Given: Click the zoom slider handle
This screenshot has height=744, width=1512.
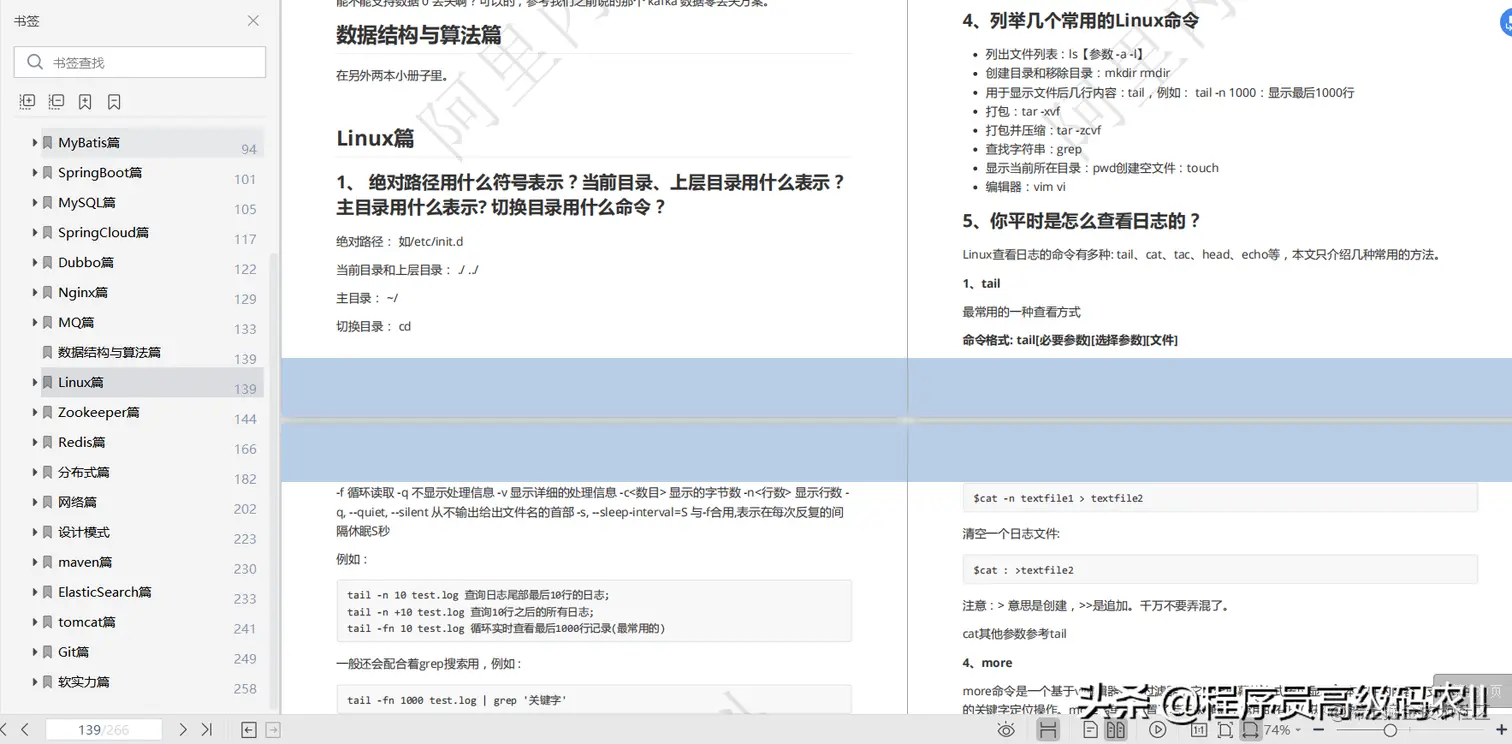Looking at the screenshot, I should pos(1390,730).
